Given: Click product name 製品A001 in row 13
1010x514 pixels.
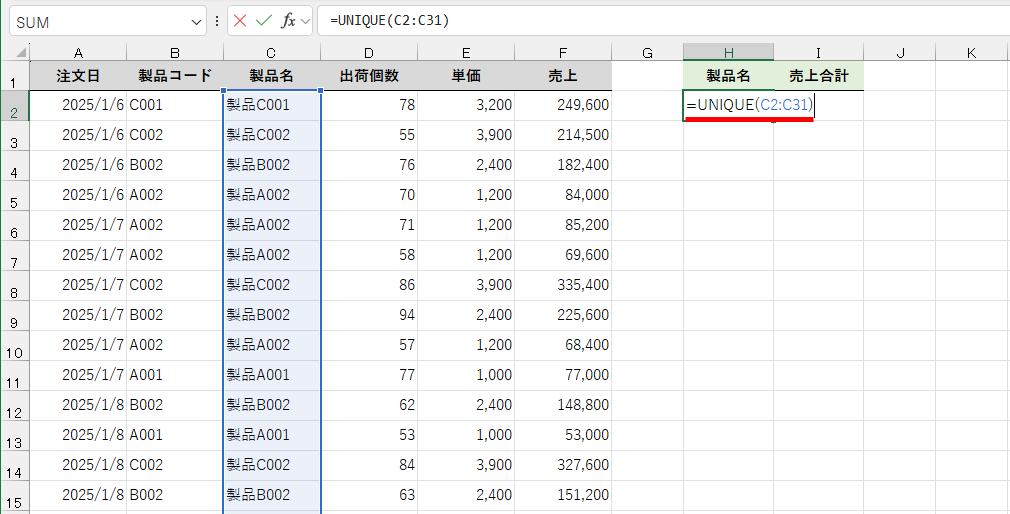Looking at the screenshot, I should (272, 436).
